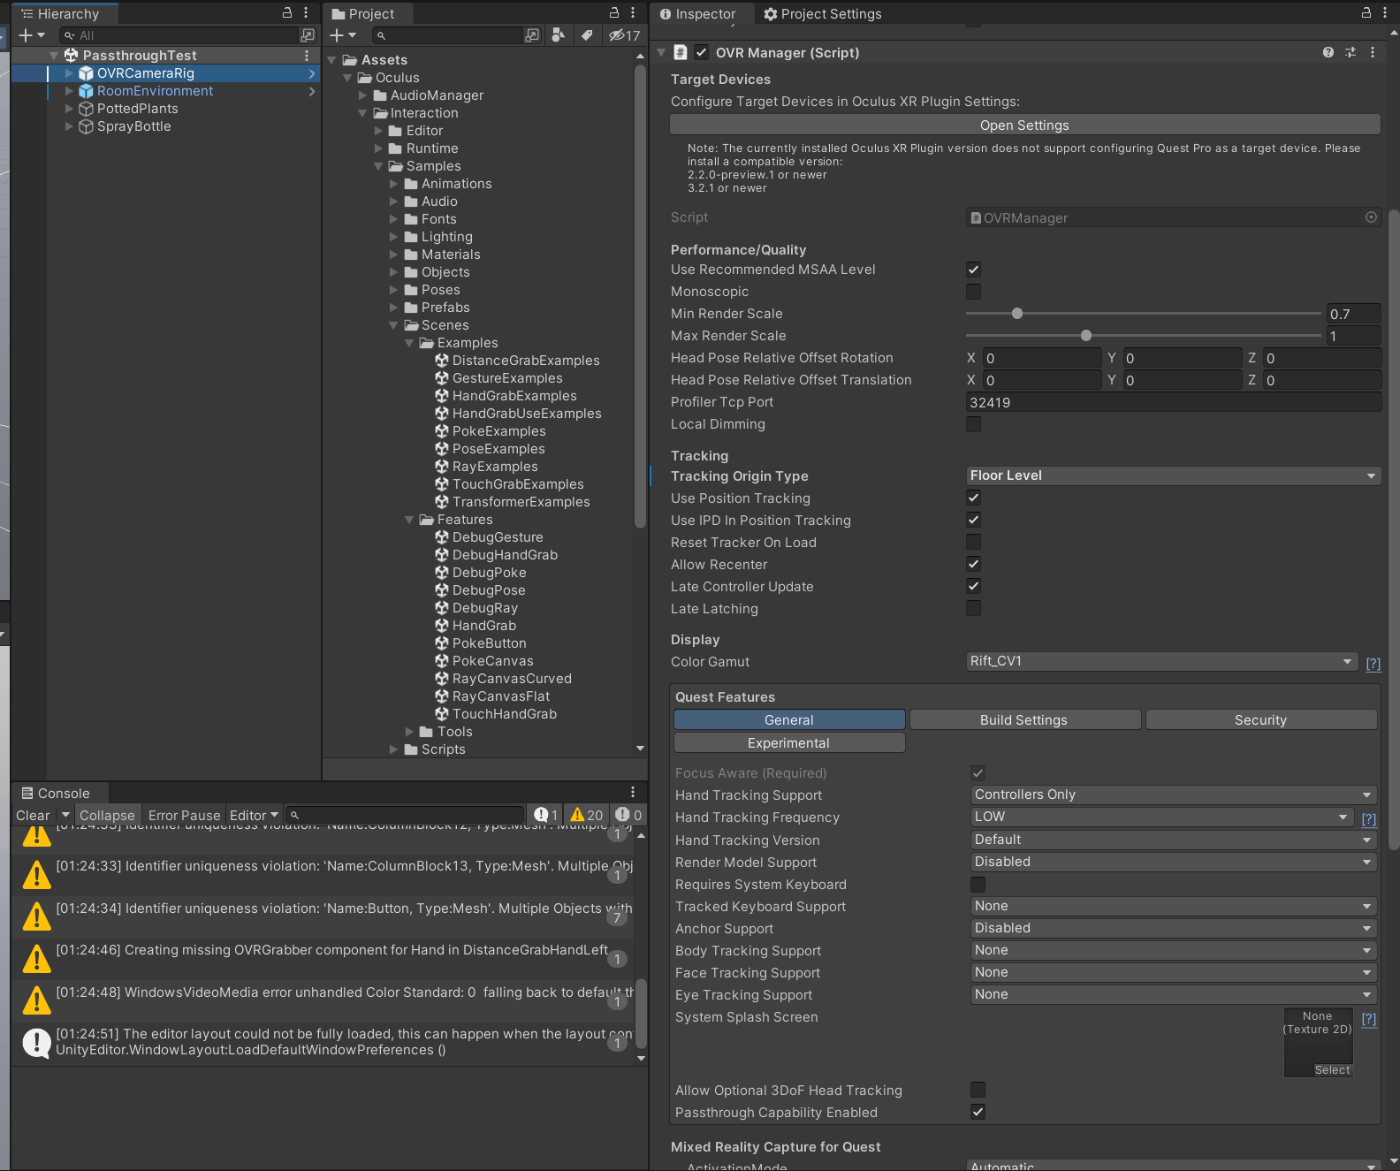Open OVR Manager preset sliders icon
1400x1171 pixels.
[1350, 52]
